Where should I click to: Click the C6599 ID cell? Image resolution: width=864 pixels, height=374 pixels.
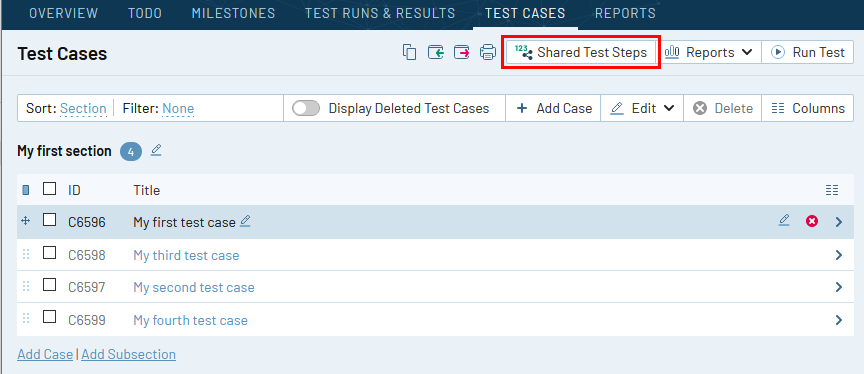click(x=87, y=321)
